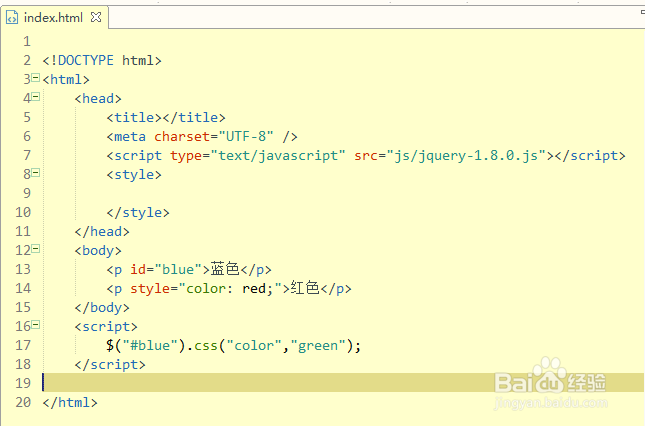This screenshot has height=426, width=645.
Task: Close the index.html tab
Action: (96, 17)
